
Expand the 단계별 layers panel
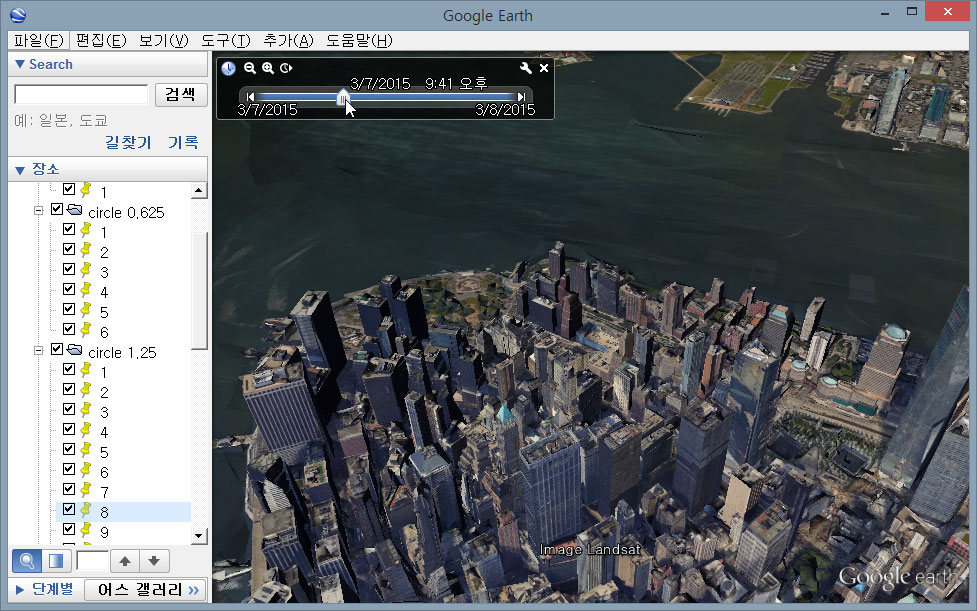20,589
